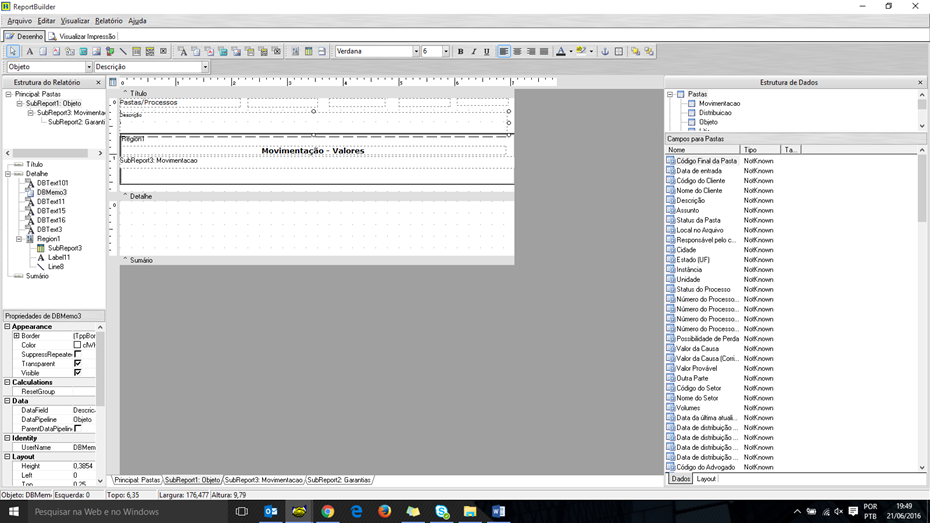Click the send to back icon
This screenshot has height=523, width=930.
point(649,52)
